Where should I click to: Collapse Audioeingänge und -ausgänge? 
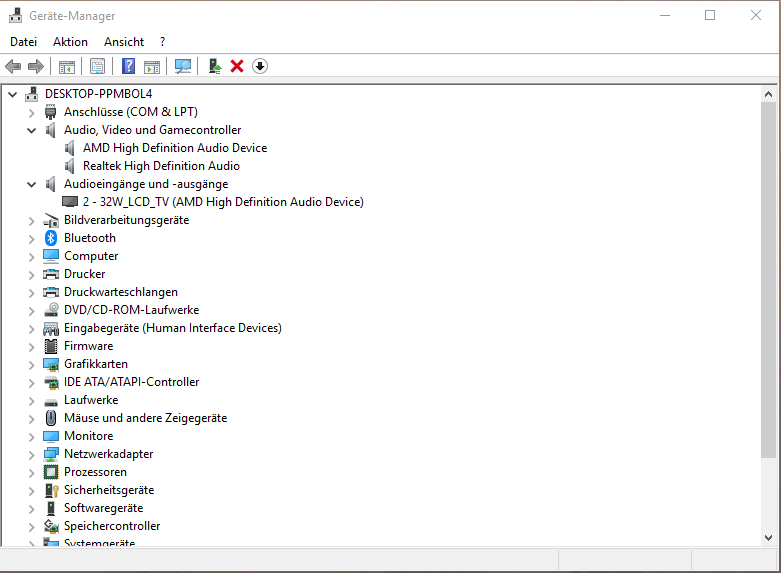point(31,184)
